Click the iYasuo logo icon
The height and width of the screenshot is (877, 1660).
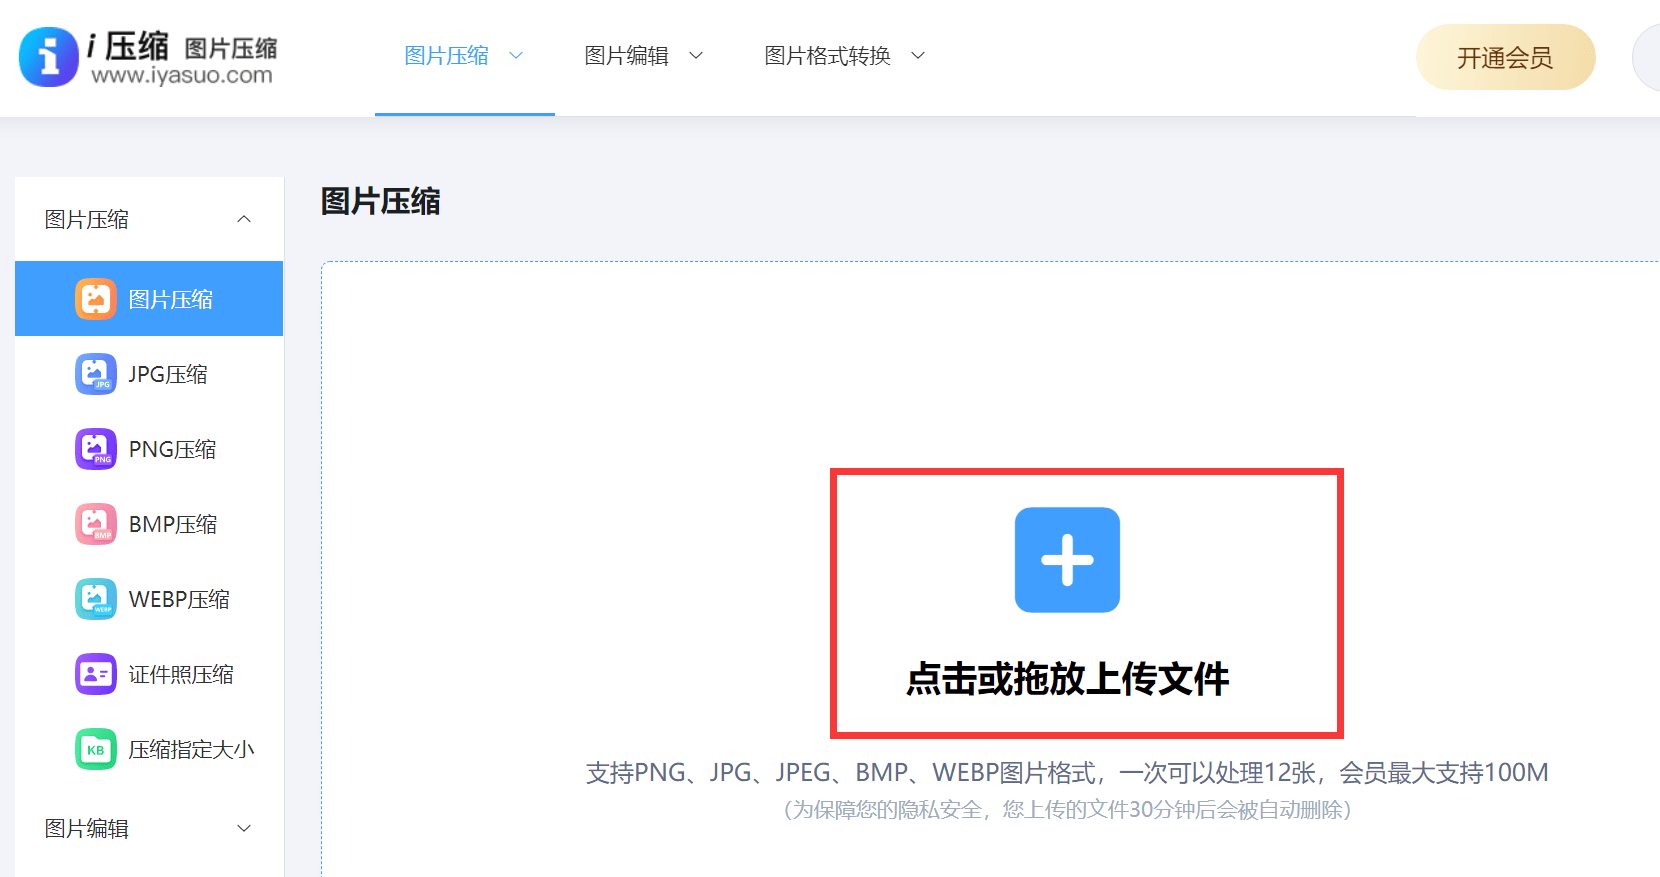coord(48,57)
